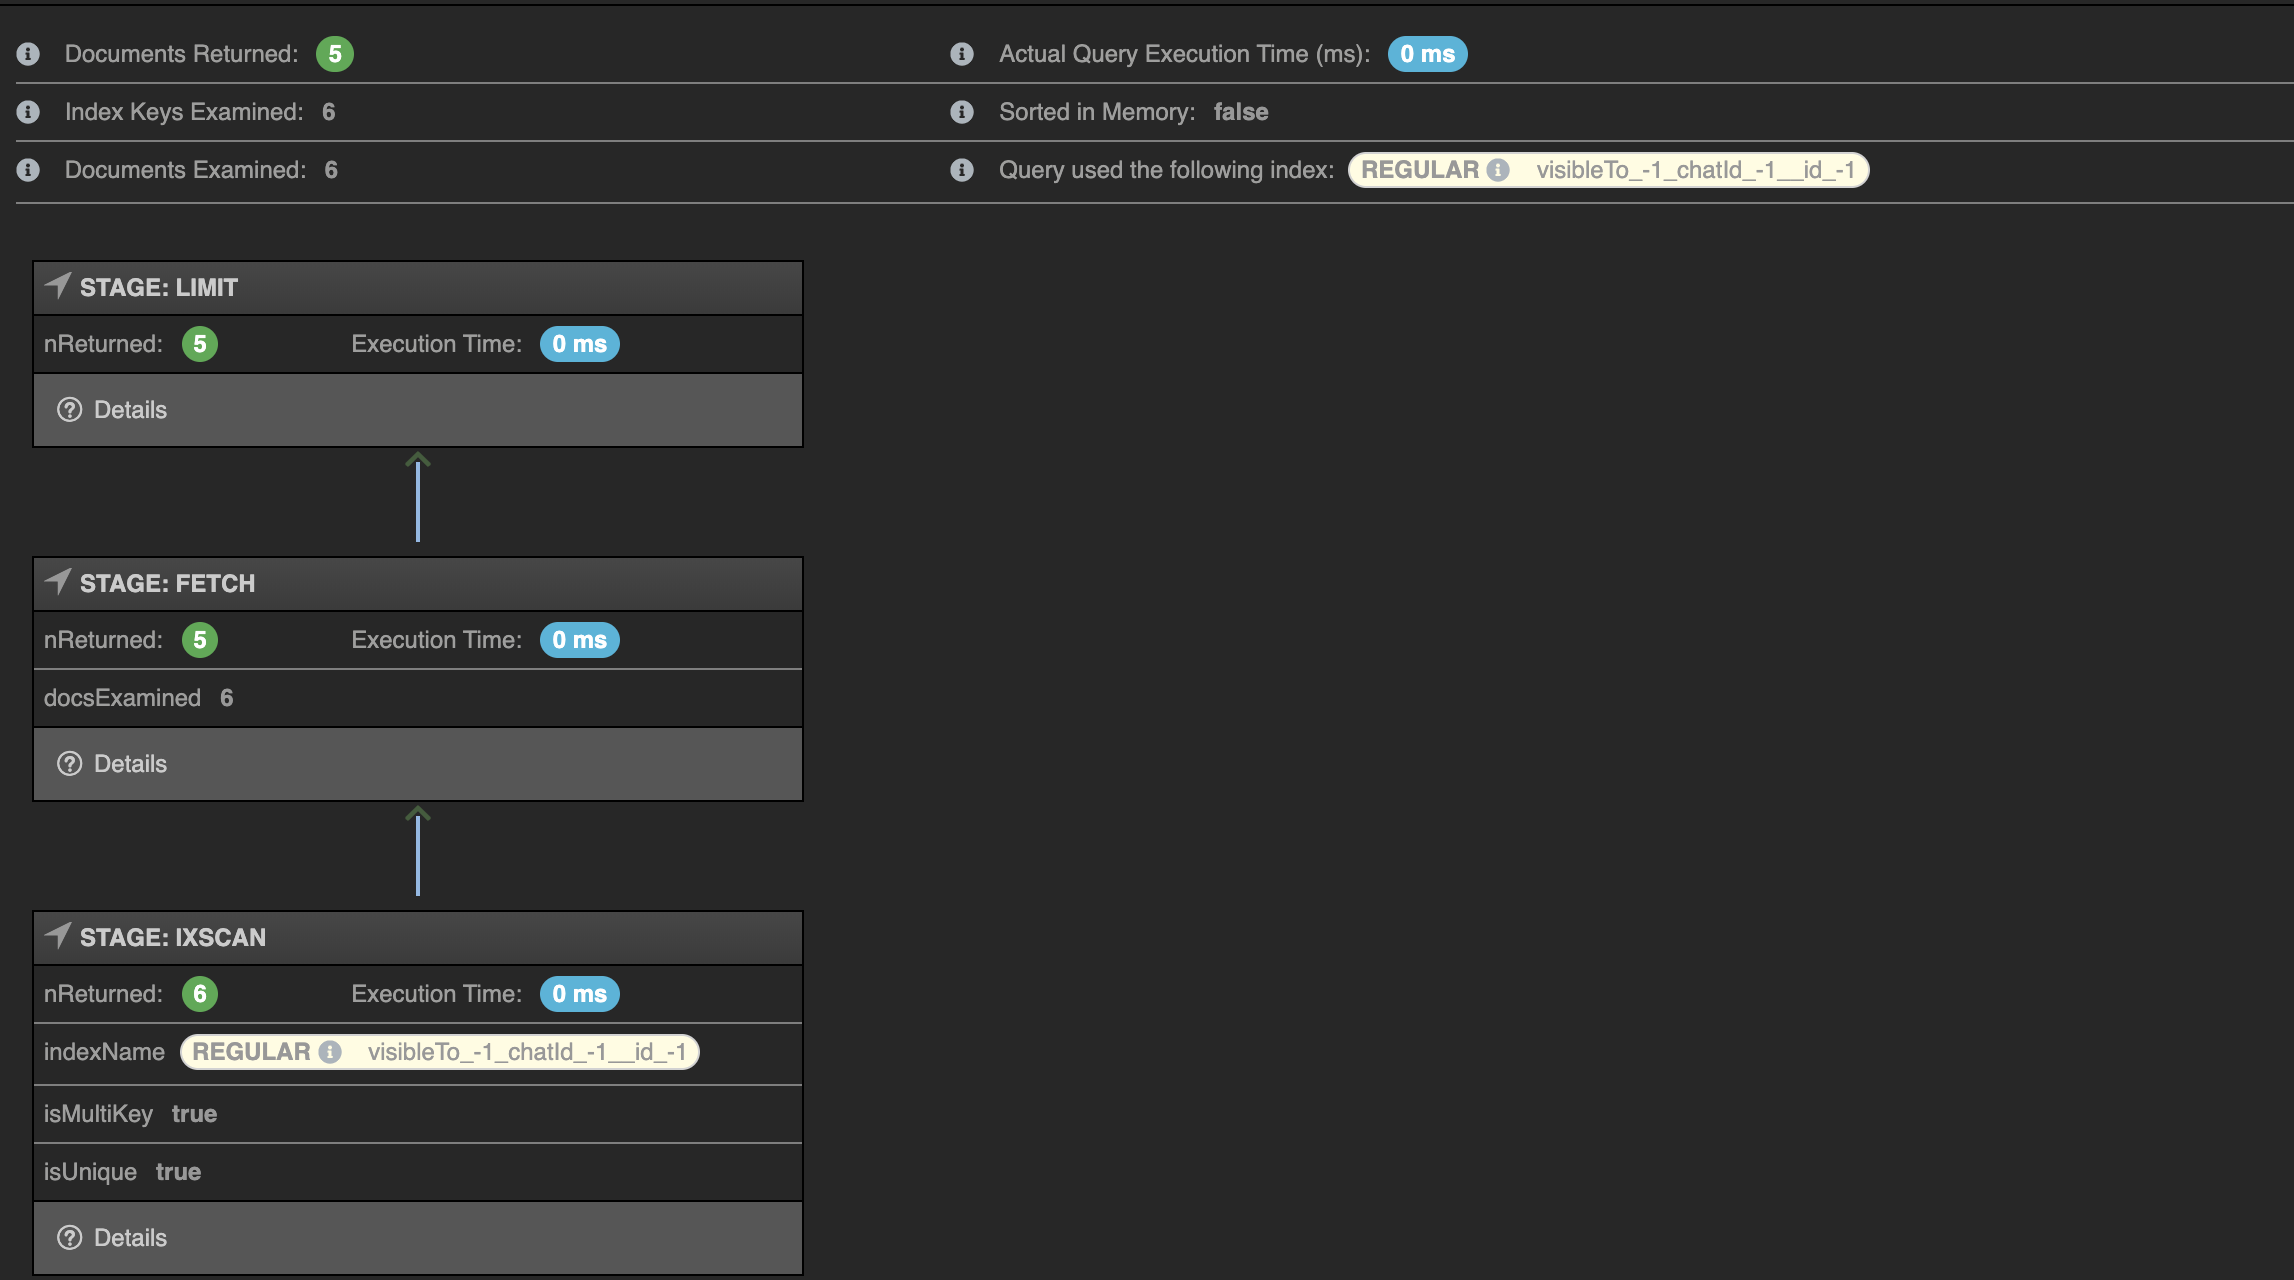Viewport: 2294px width, 1280px height.
Task: Click the green 5 Documents Returned badge
Action: (335, 54)
